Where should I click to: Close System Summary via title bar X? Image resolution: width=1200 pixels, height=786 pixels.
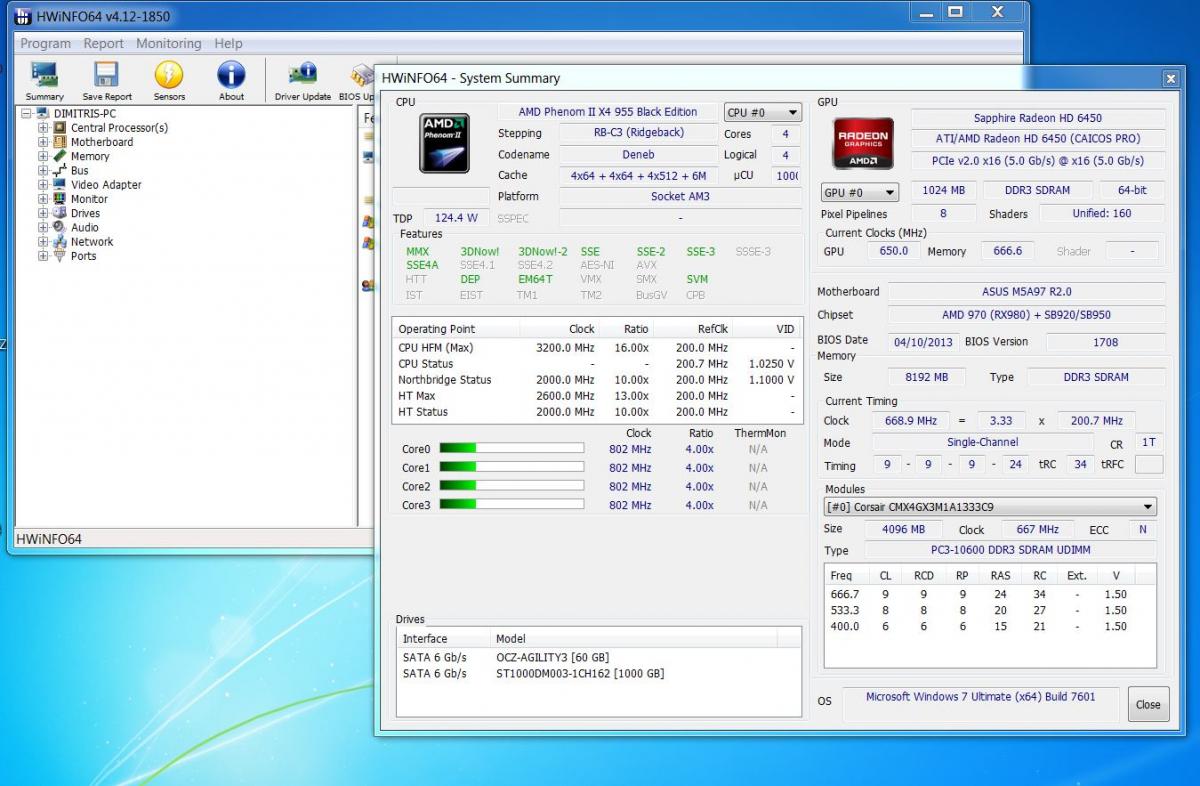(1170, 78)
